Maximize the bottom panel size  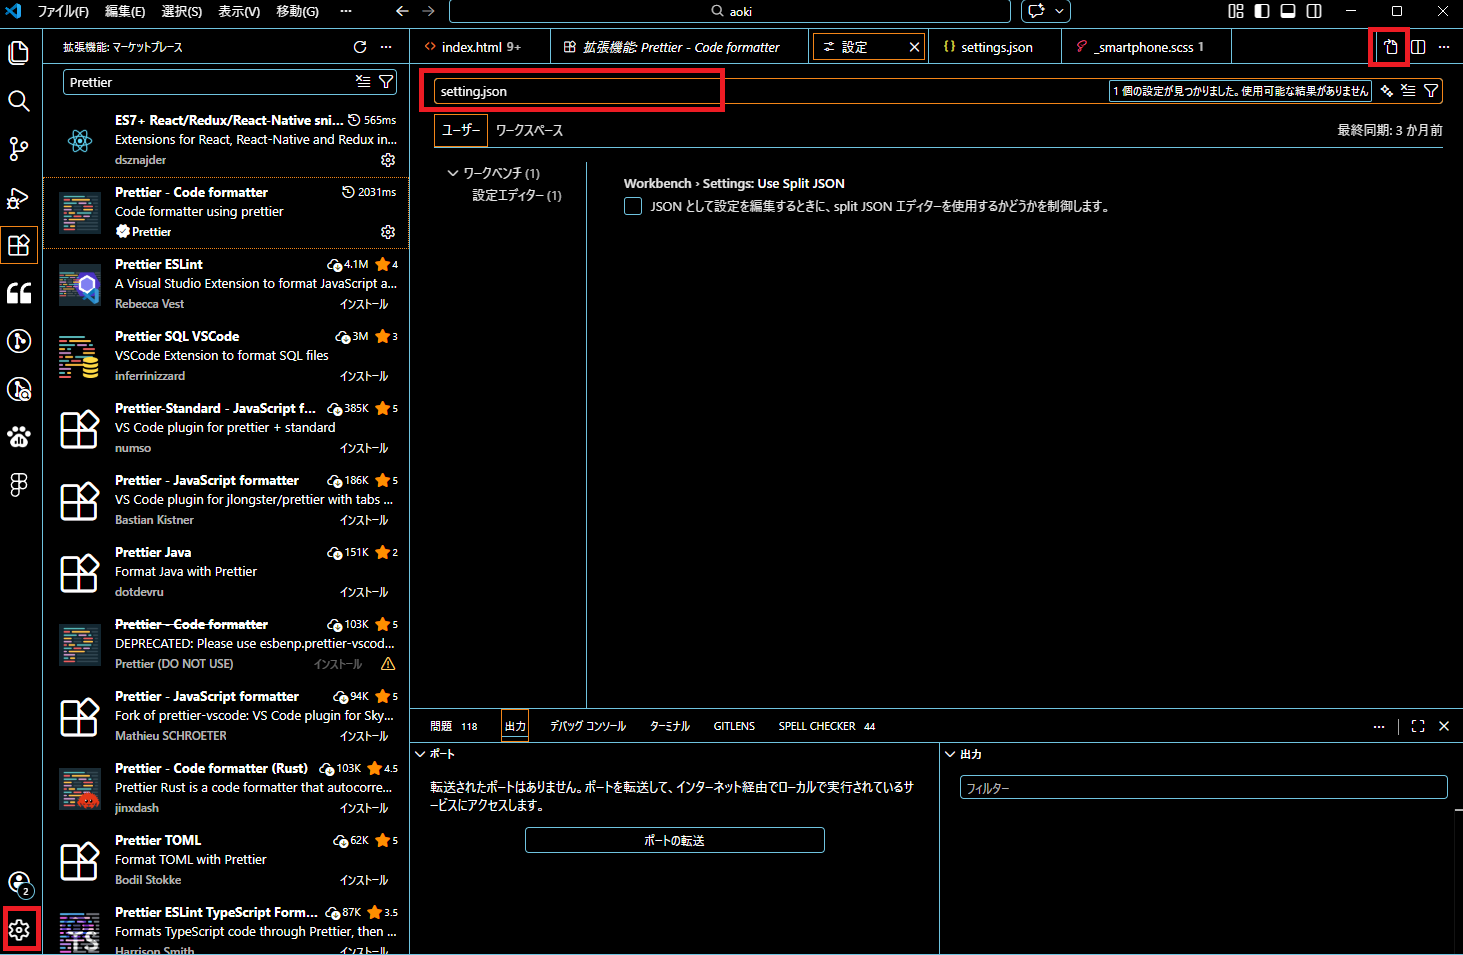(x=1418, y=726)
